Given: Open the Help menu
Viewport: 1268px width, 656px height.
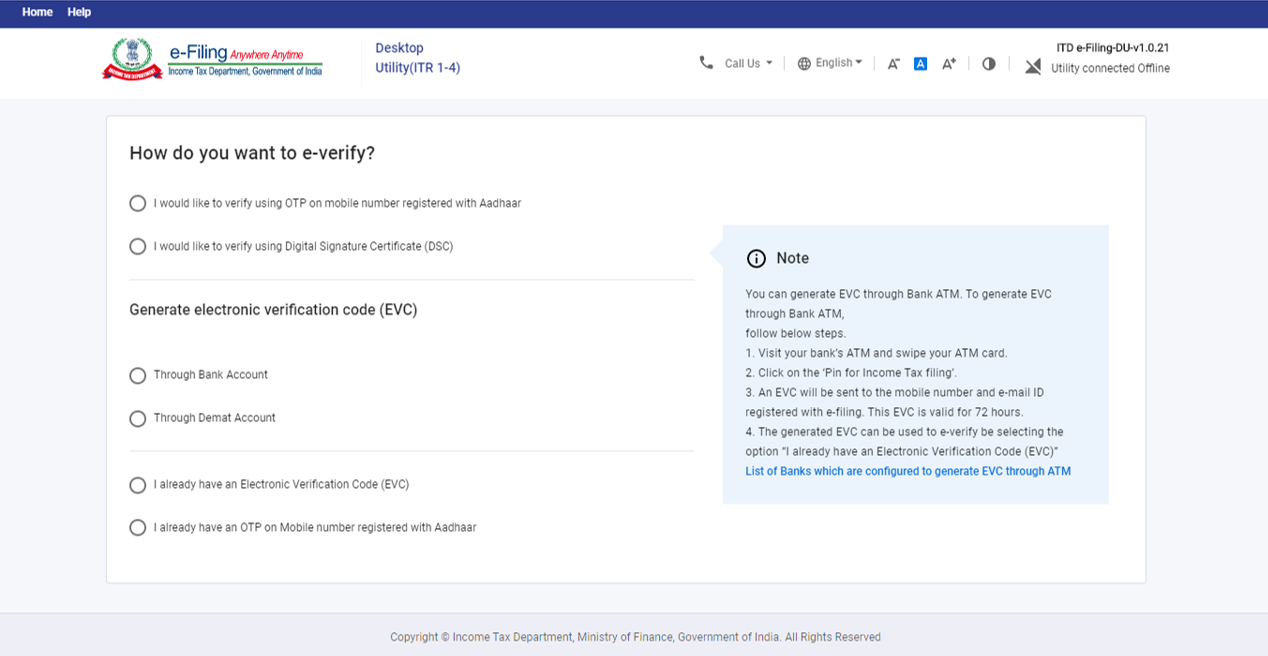Looking at the screenshot, I should tap(79, 12).
